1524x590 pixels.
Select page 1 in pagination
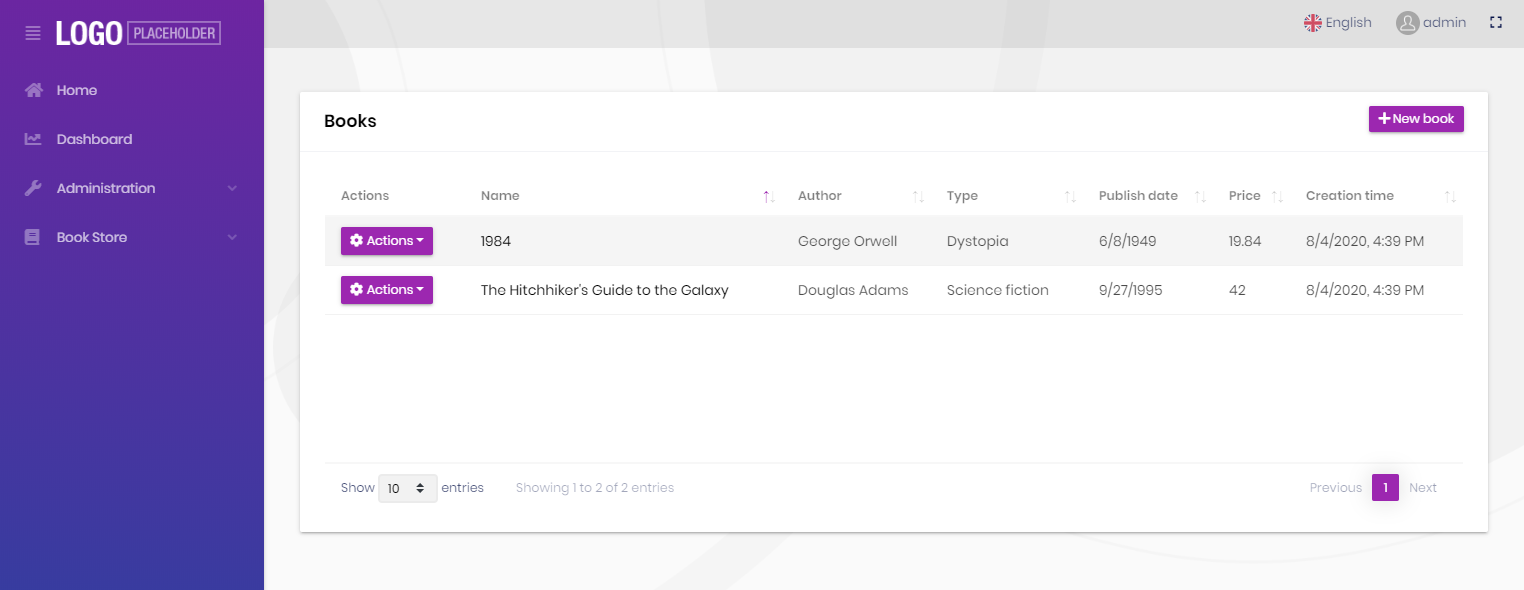[x=1385, y=488]
